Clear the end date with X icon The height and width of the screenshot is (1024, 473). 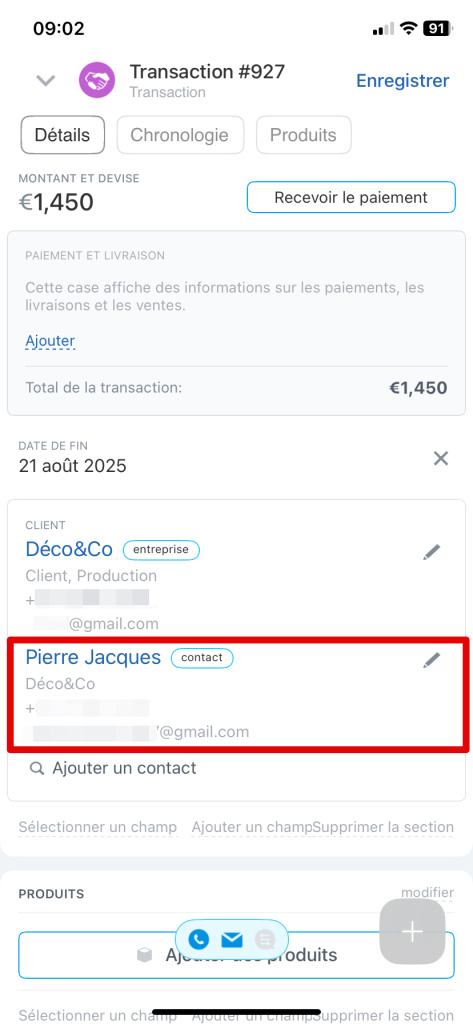(x=441, y=458)
